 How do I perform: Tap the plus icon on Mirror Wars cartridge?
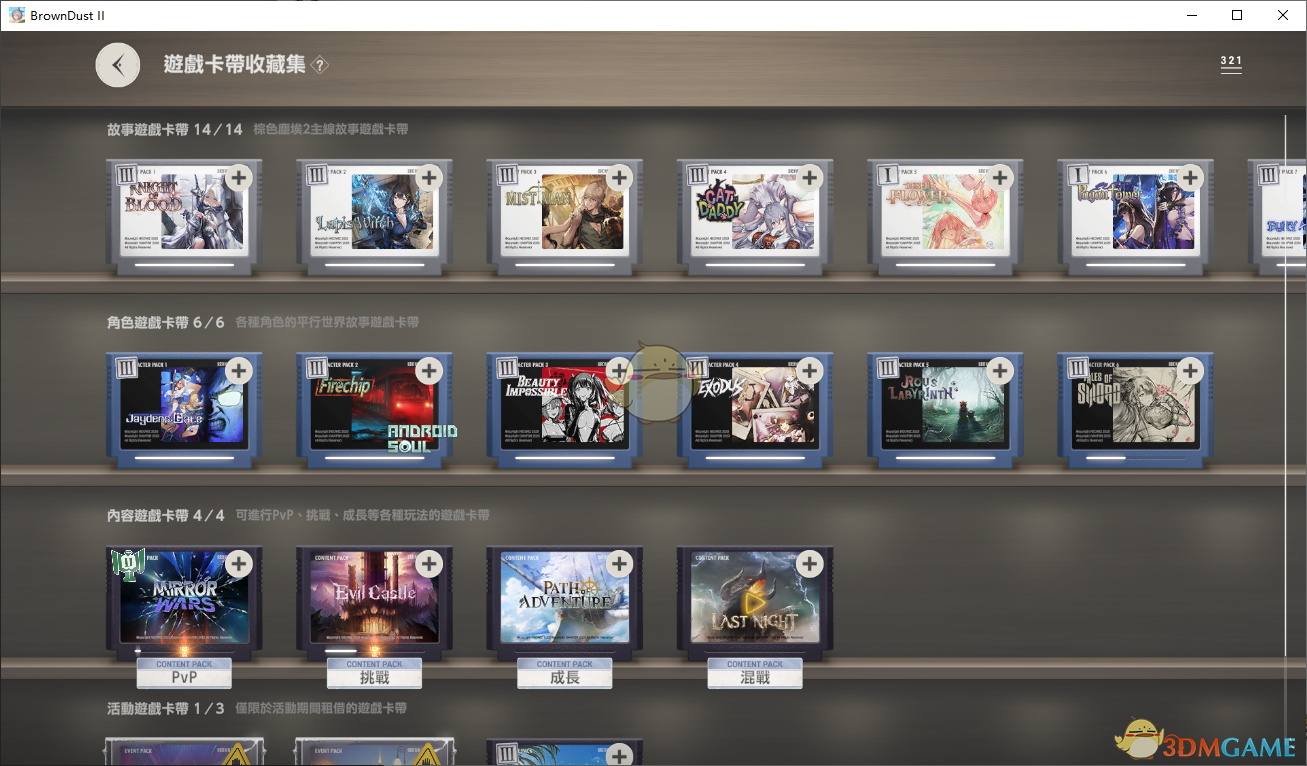[239, 564]
